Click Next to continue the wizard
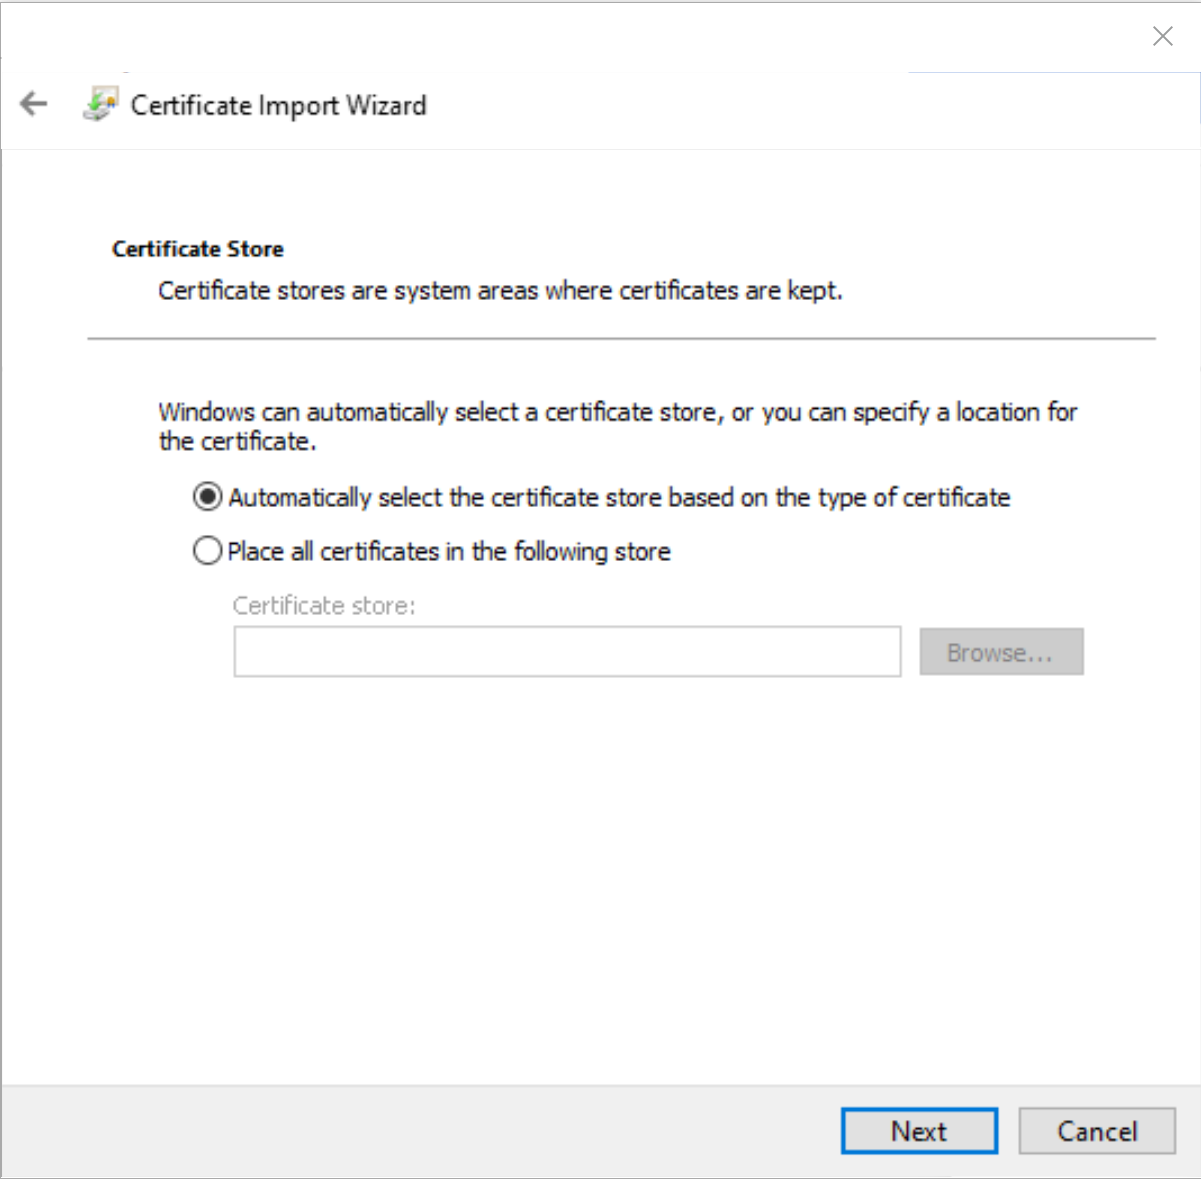The width and height of the screenshot is (1201, 1179). tap(918, 1131)
